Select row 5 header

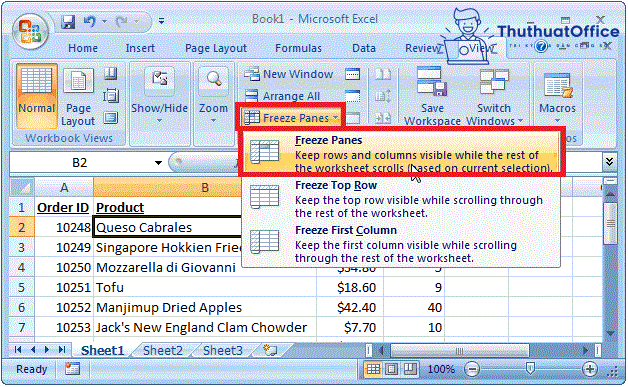click(x=22, y=287)
